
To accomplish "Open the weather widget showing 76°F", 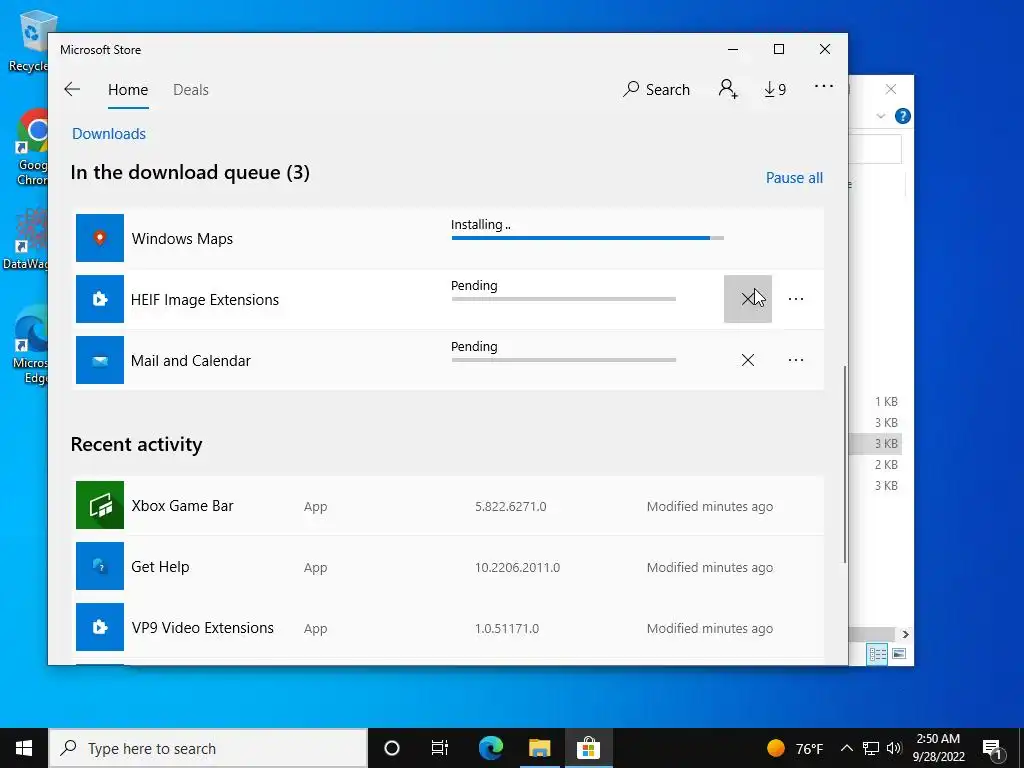I will tap(795, 748).
